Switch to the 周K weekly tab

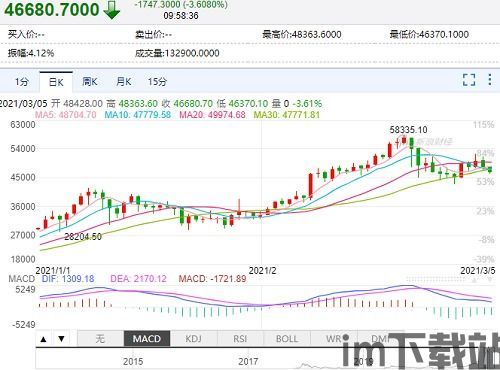click(x=90, y=82)
